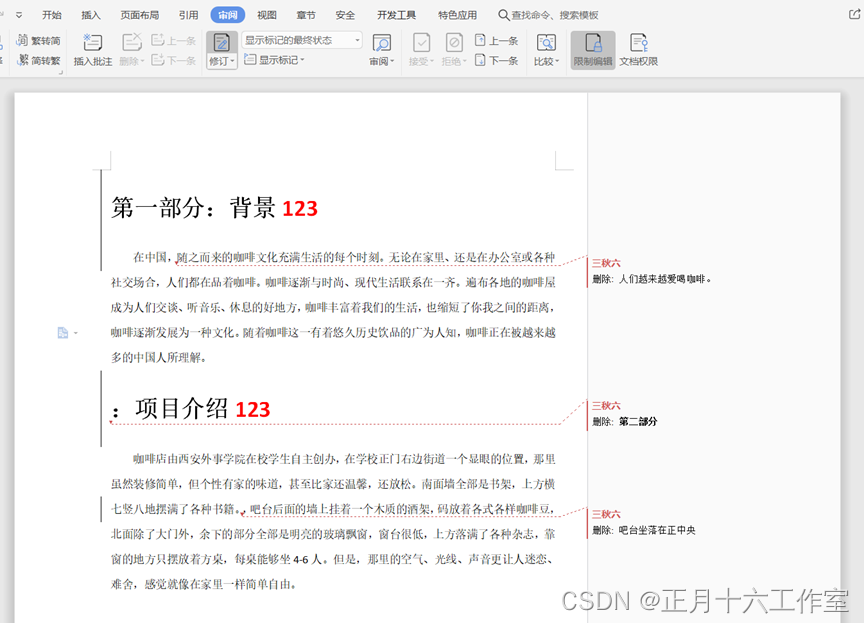Click the search commands field
Image resolution: width=864 pixels, height=623 pixels.
[554, 15]
